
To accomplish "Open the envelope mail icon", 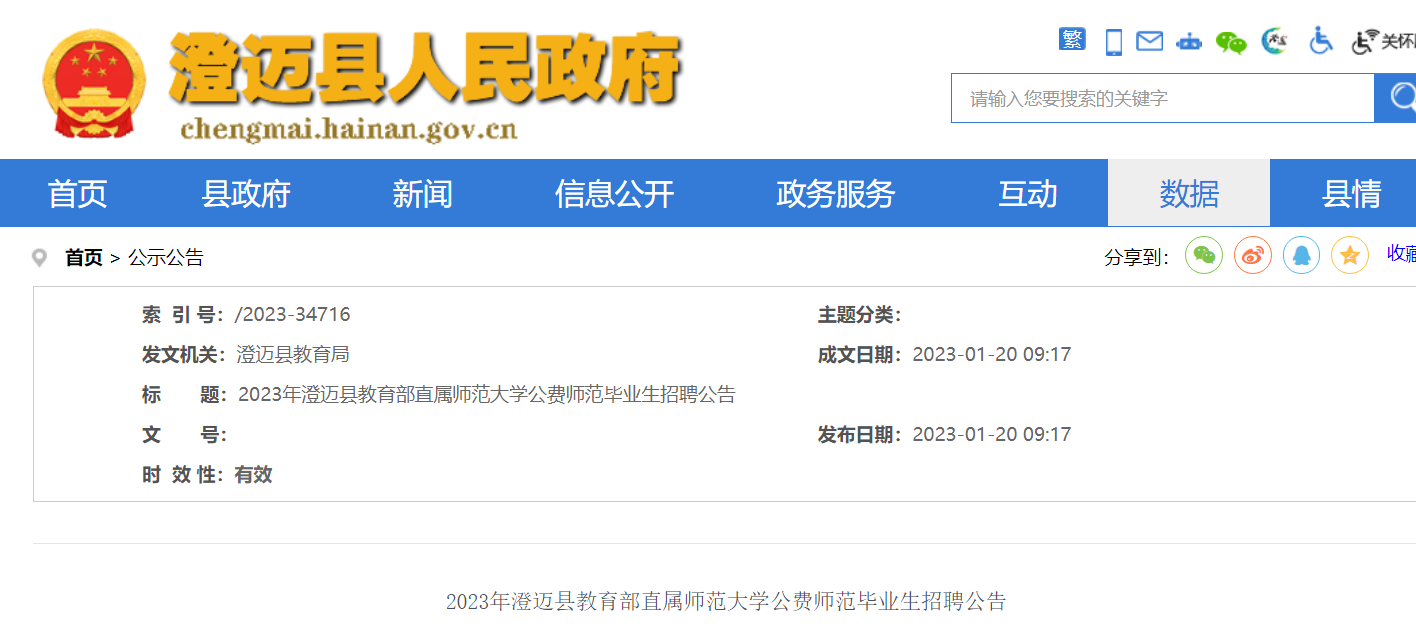I will pyautogui.click(x=1150, y=41).
